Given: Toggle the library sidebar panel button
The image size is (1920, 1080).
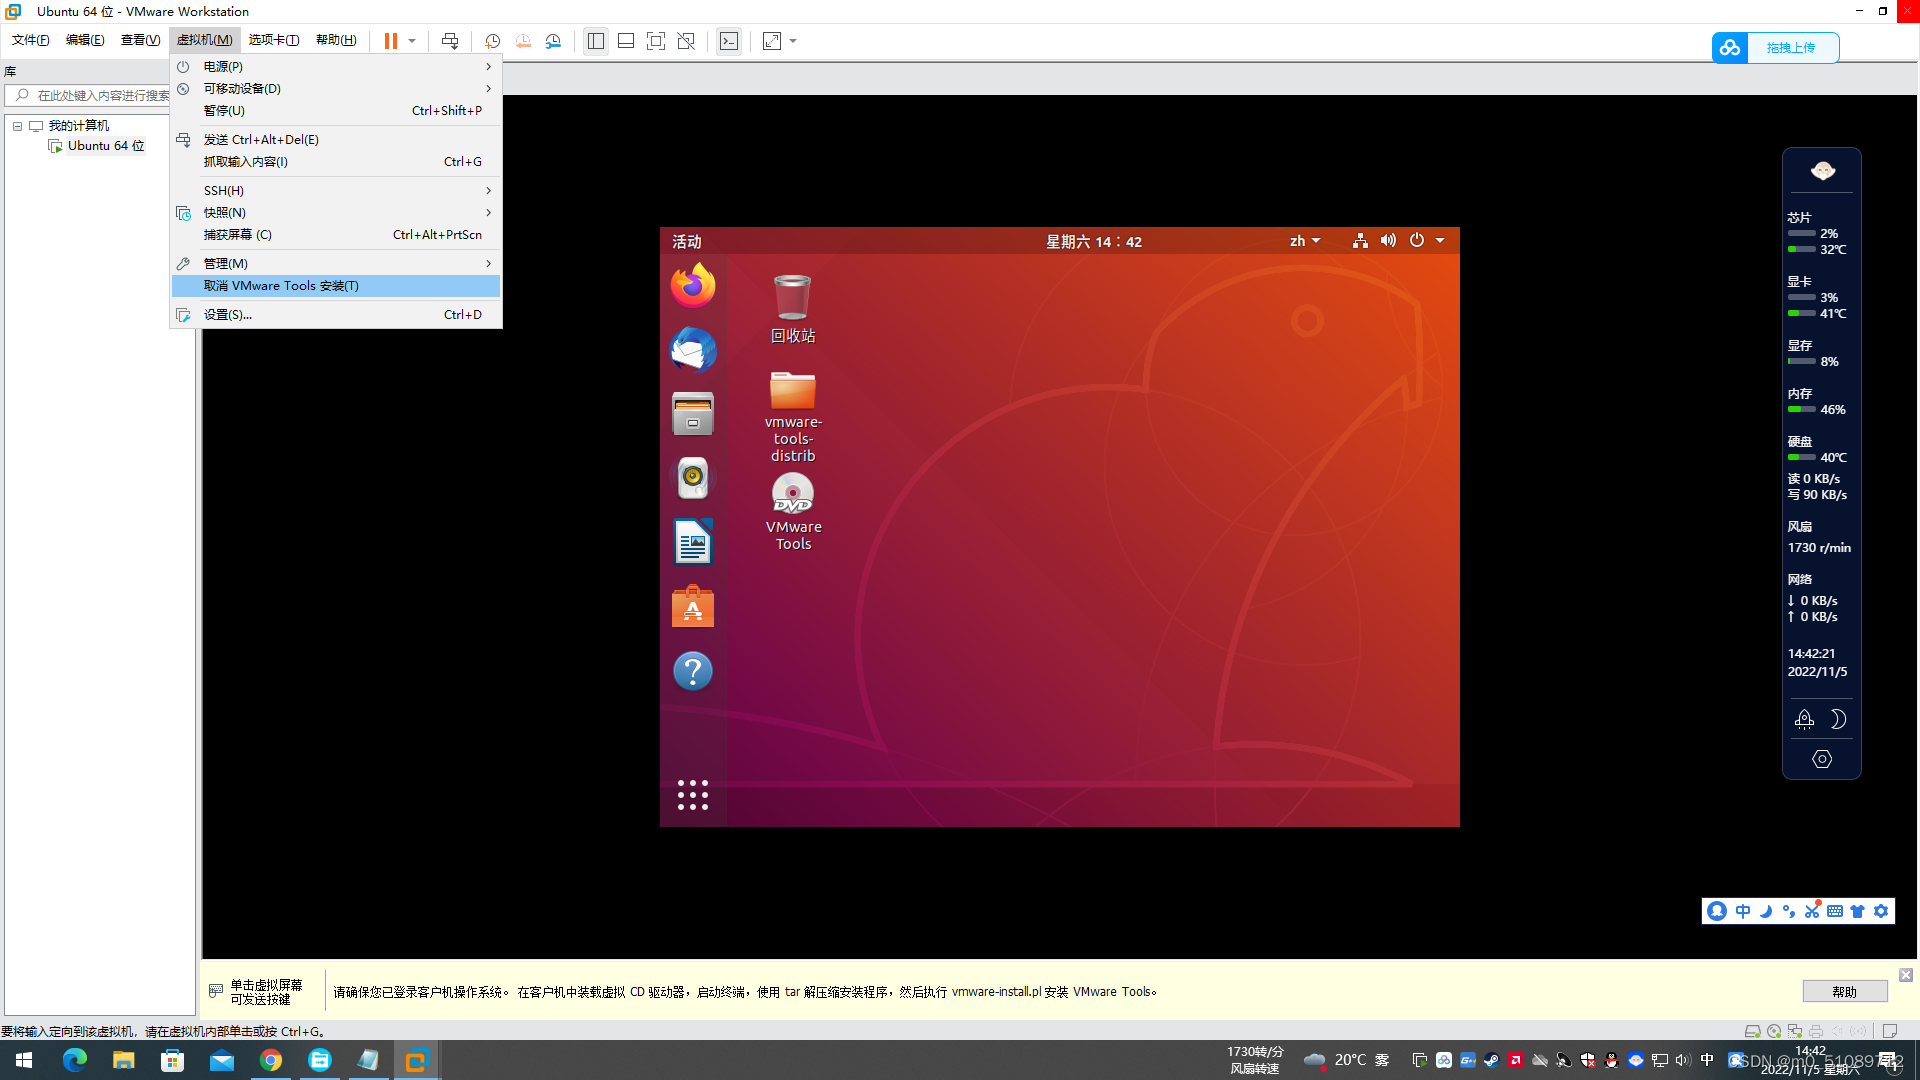Looking at the screenshot, I should click(596, 41).
